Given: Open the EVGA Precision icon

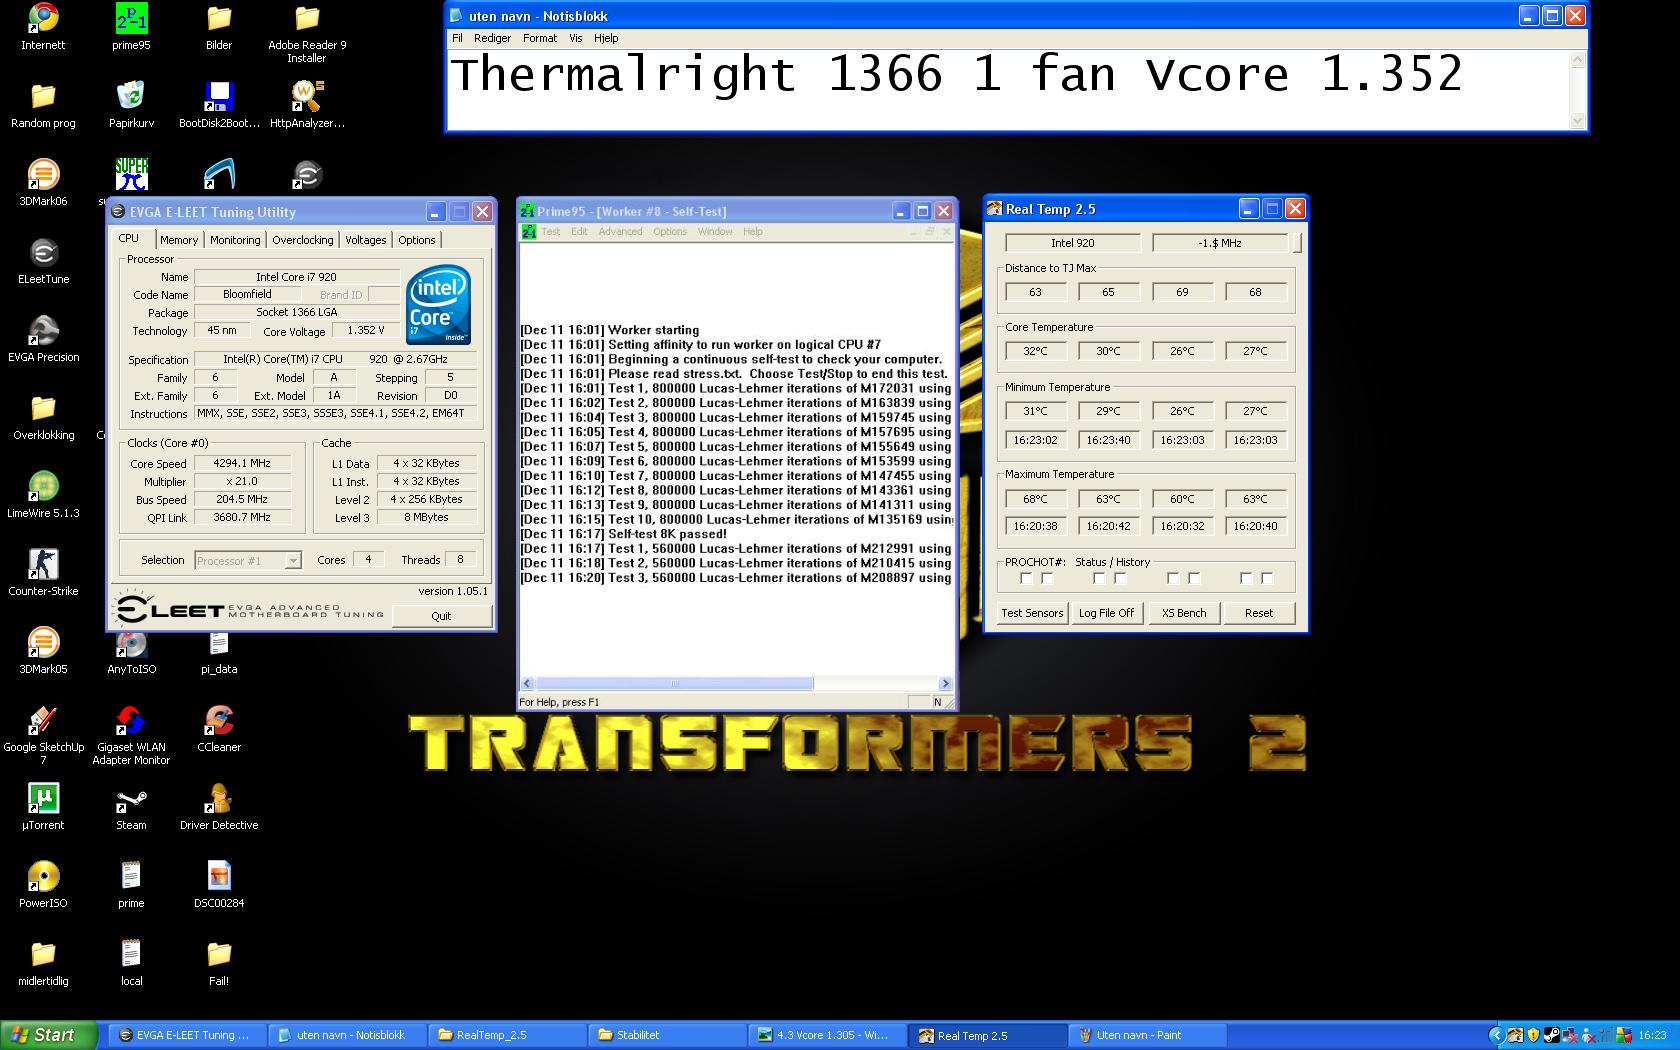Looking at the screenshot, I should point(43,339).
